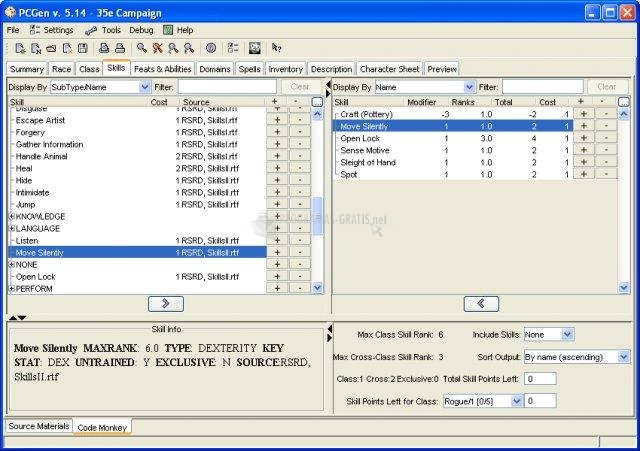Screen dimensions: 640x451
Task: Click the left arrow remove-skill button
Action: point(481,304)
